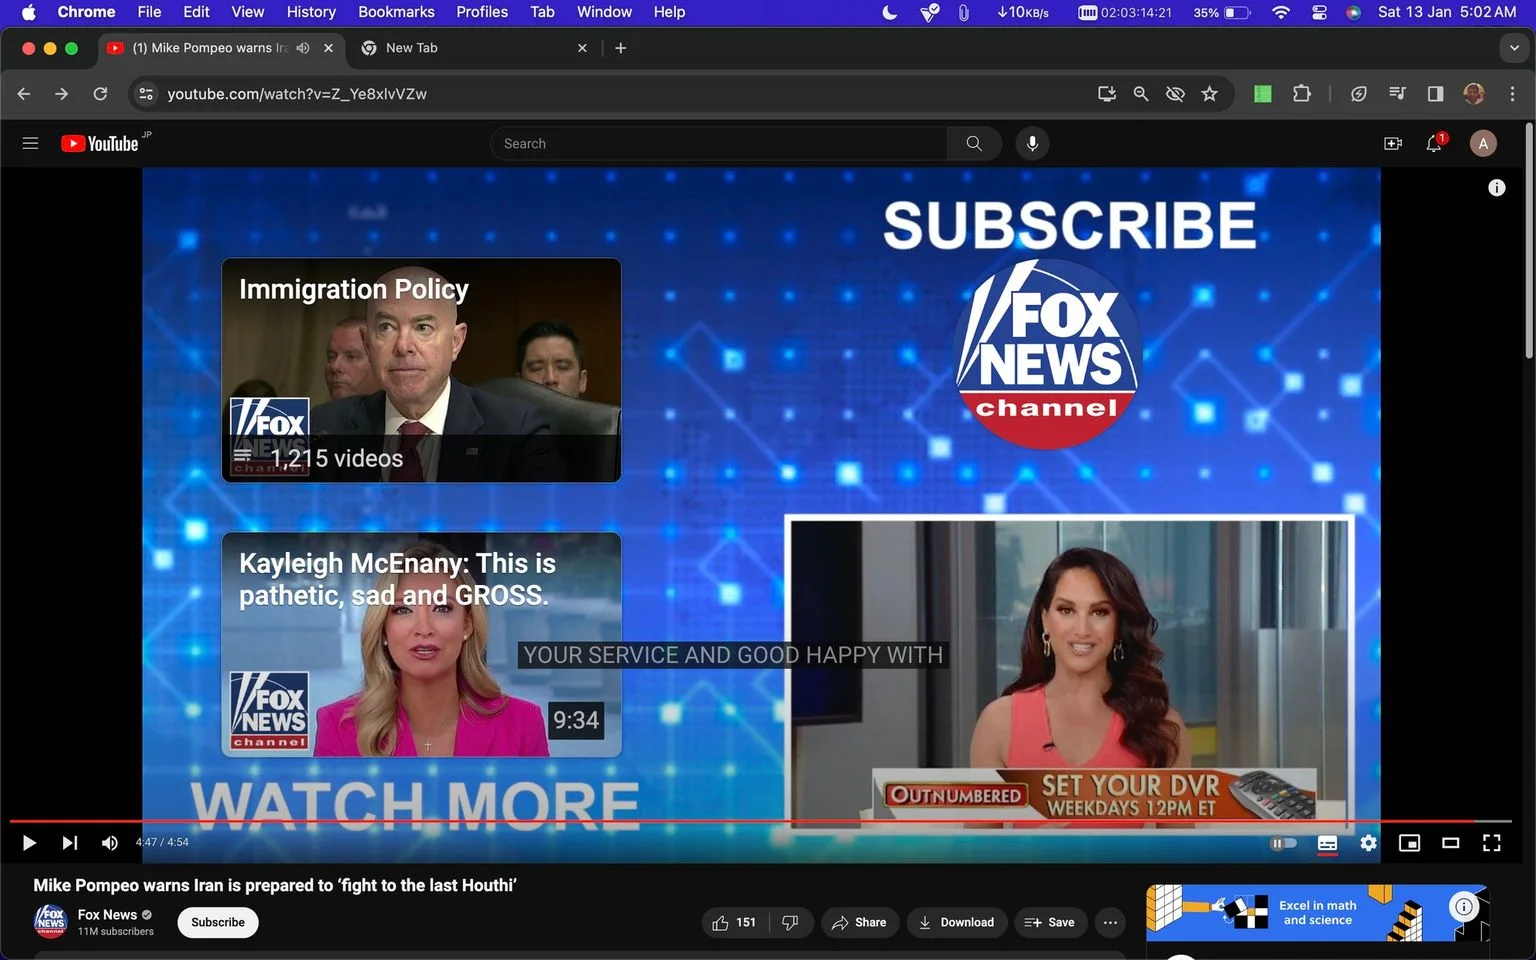Expand the tab search dropdown
1536x960 pixels.
pos(1514,48)
